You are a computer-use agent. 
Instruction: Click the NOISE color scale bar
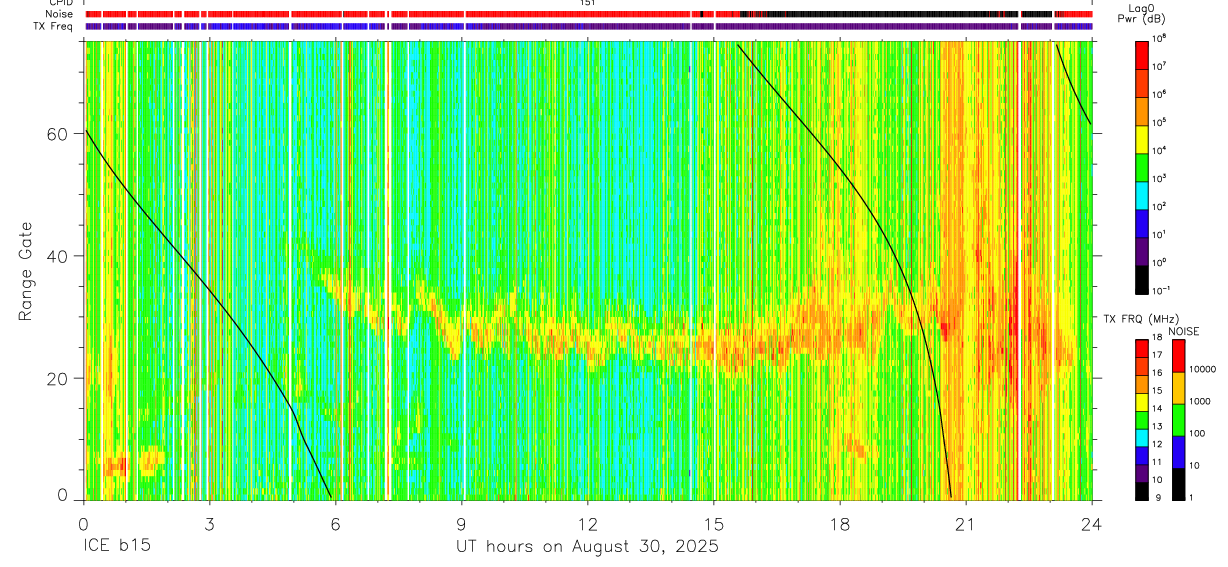1178,420
